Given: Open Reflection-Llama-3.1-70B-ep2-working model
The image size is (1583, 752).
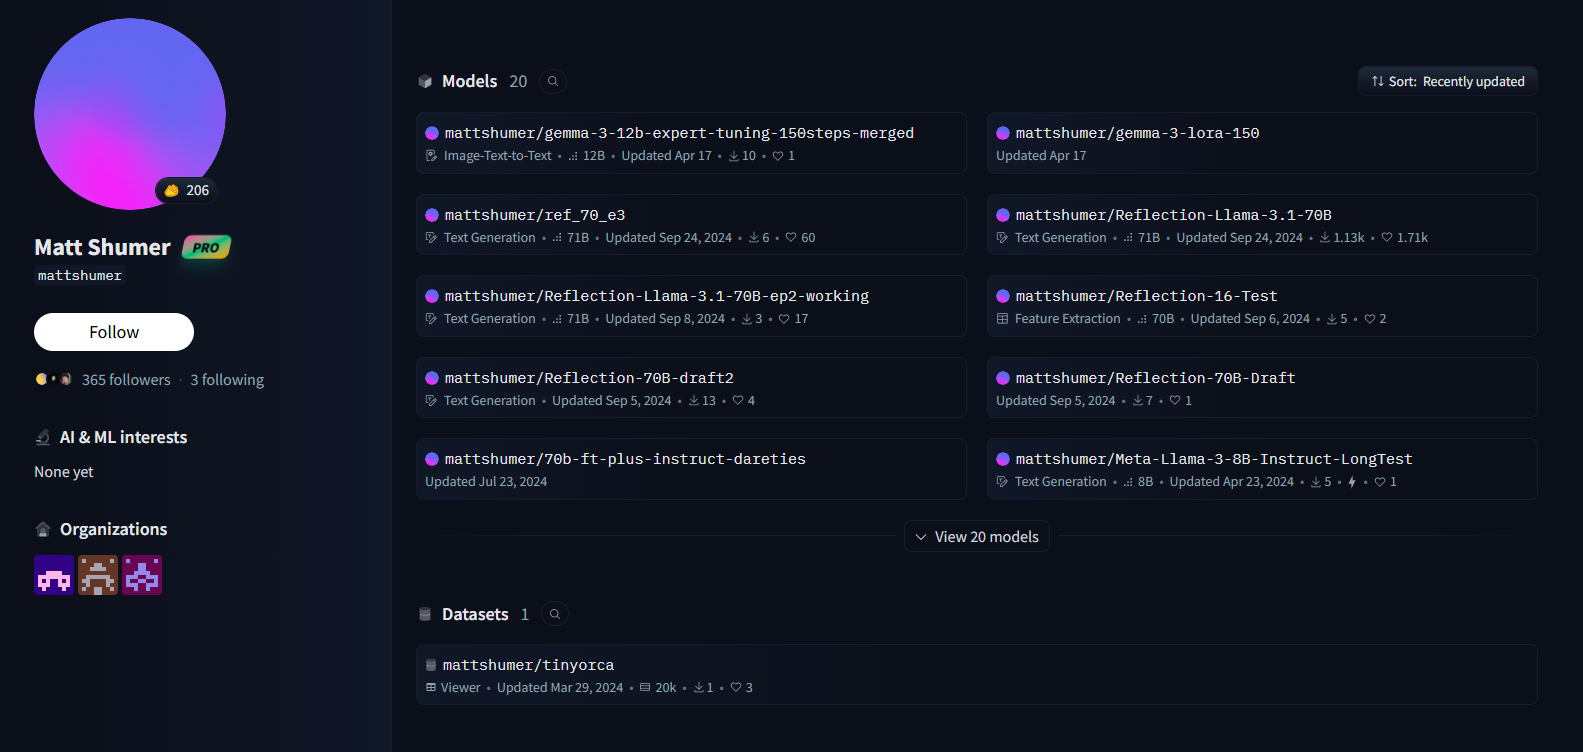Looking at the screenshot, I should coord(691,306).
